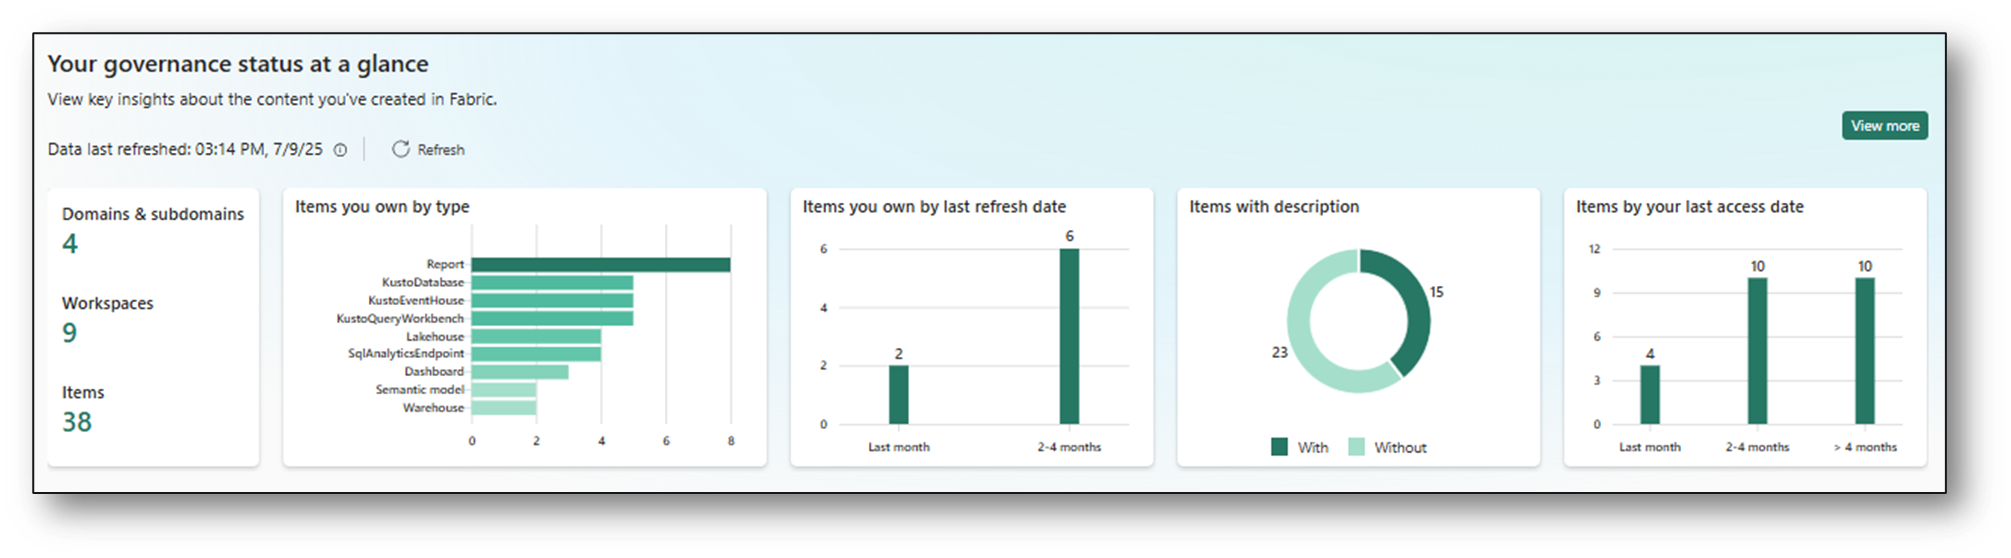Click the > 4 months access date bar

pos(1865,351)
